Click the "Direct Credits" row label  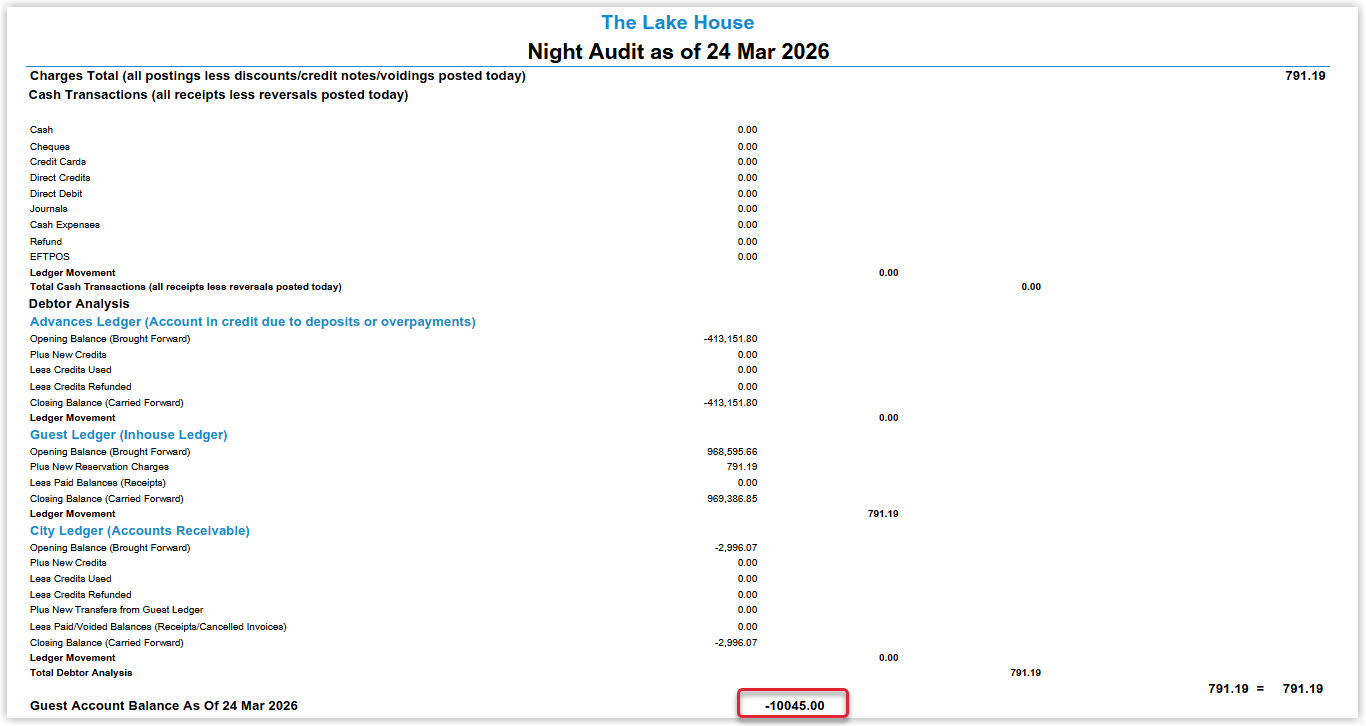click(x=60, y=178)
